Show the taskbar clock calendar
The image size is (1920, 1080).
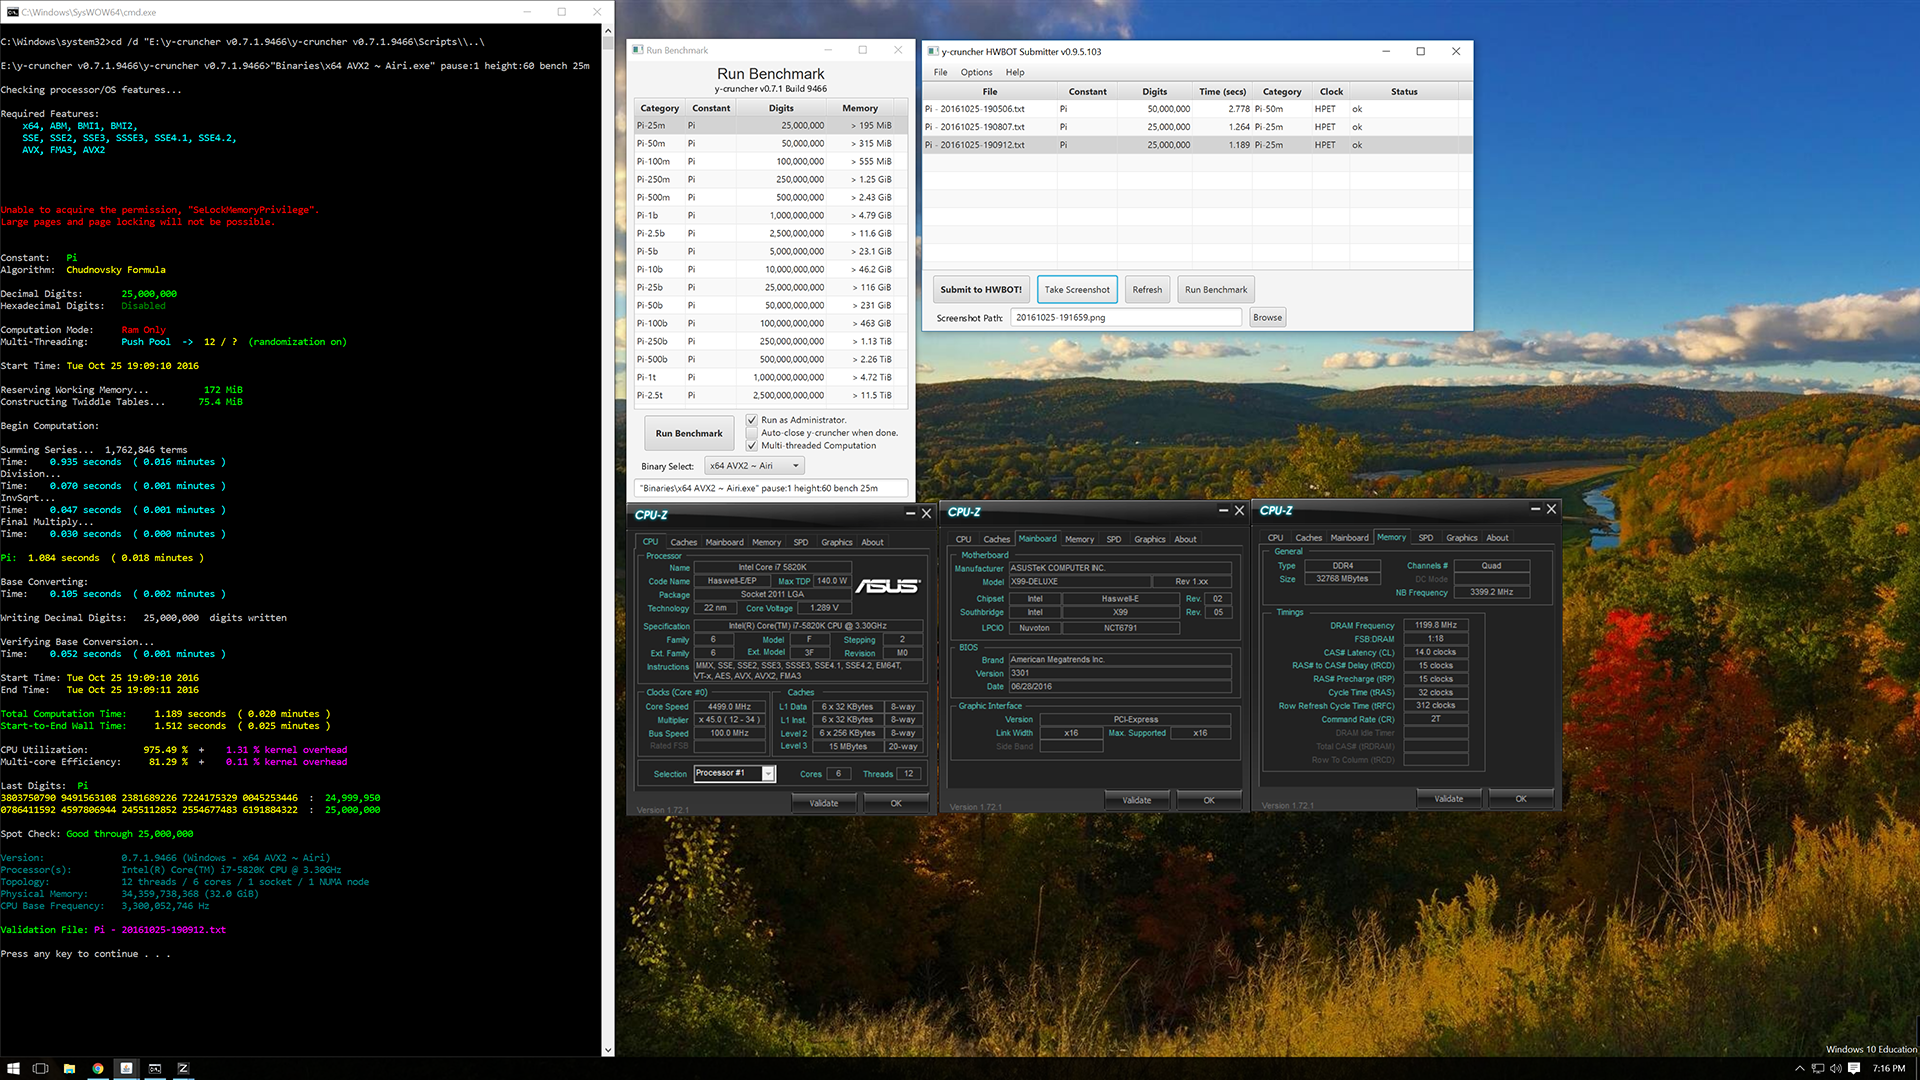click(x=1889, y=1068)
